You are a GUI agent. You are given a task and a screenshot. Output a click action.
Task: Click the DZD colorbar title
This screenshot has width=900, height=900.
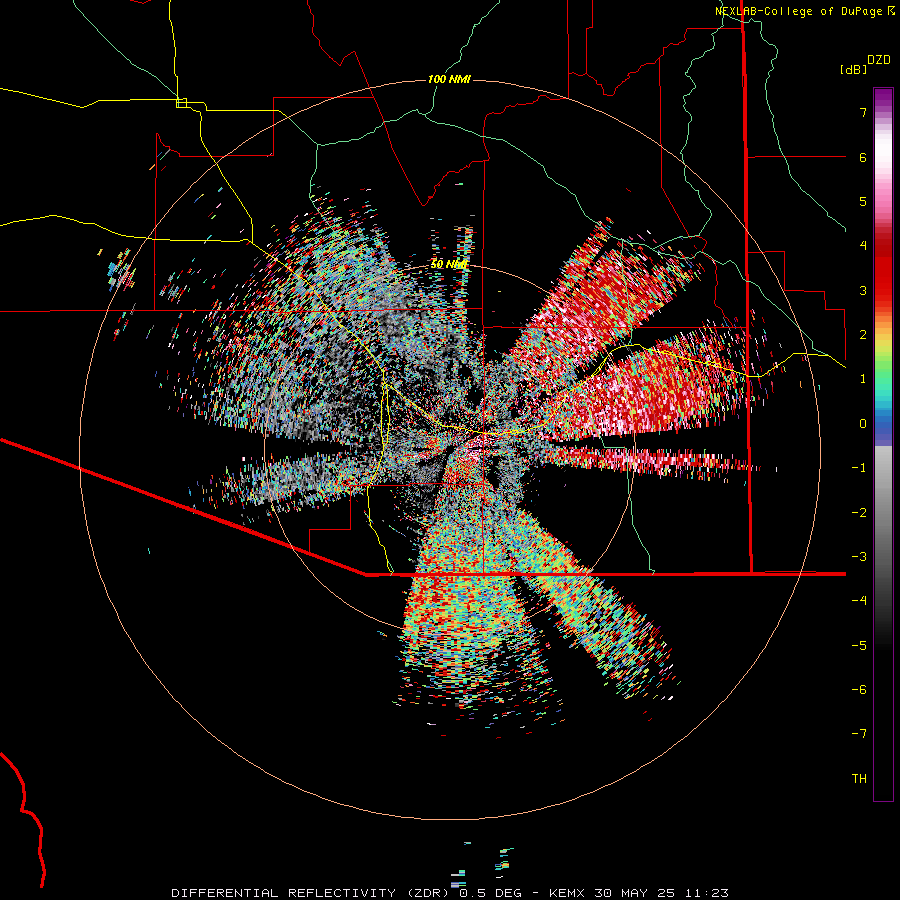(x=878, y=60)
